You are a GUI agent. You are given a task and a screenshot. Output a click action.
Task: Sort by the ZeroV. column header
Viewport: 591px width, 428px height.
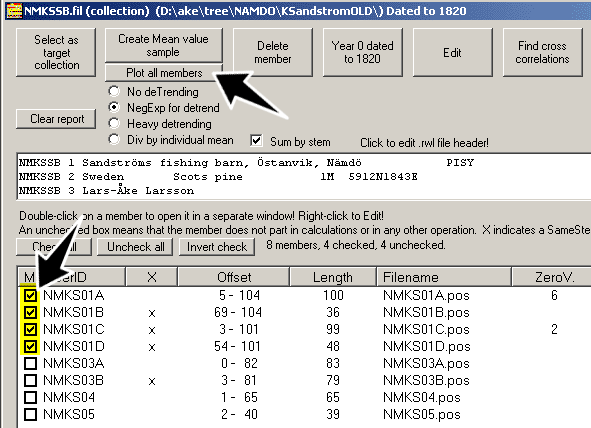click(x=551, y=277)
